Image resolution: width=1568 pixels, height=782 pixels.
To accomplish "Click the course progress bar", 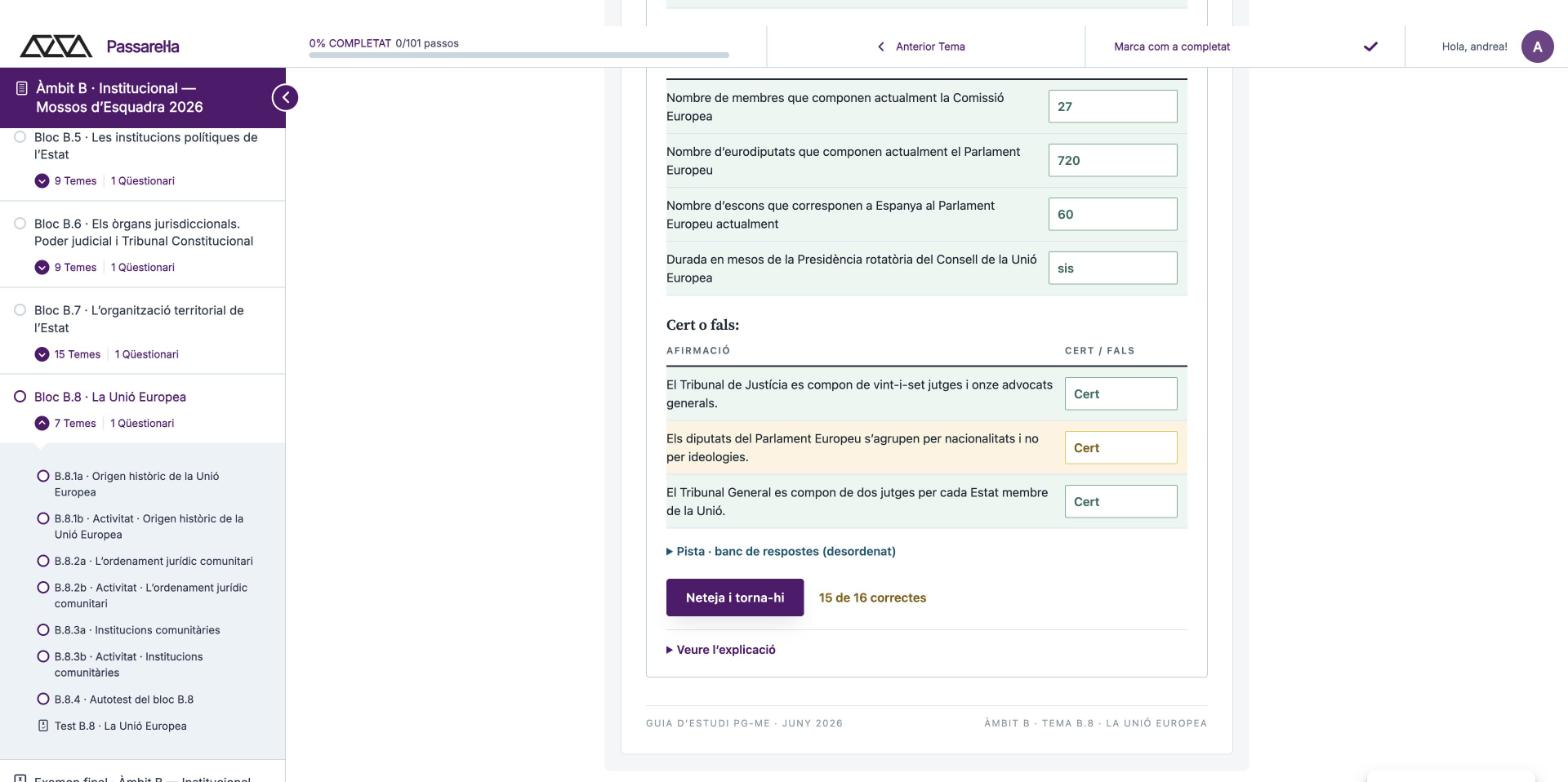I will pyautogui.click(x=519, y=55).
